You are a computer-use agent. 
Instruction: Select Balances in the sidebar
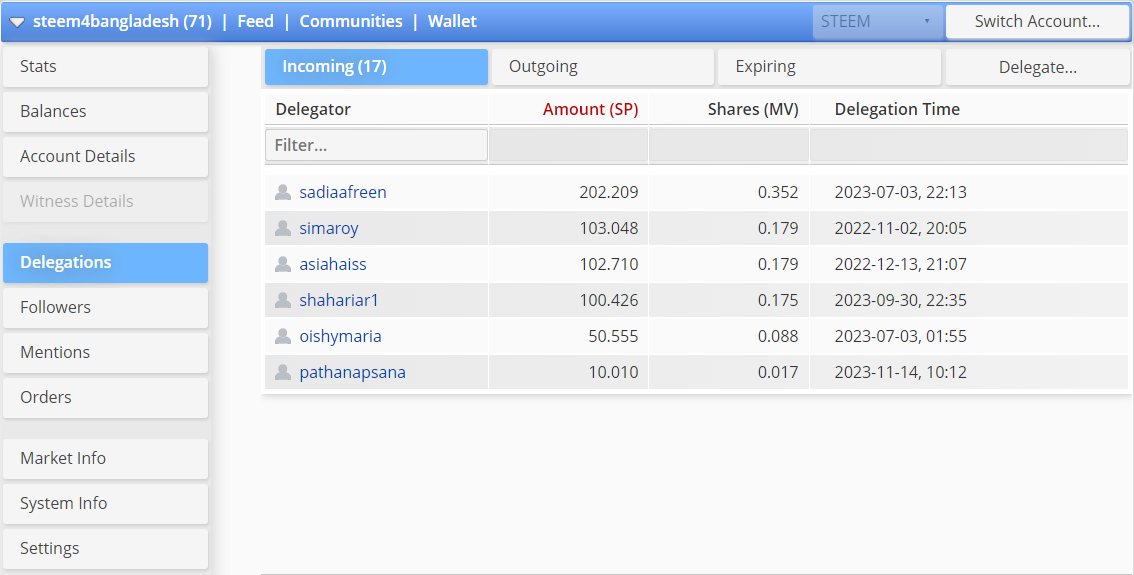[x=106, y=111]
